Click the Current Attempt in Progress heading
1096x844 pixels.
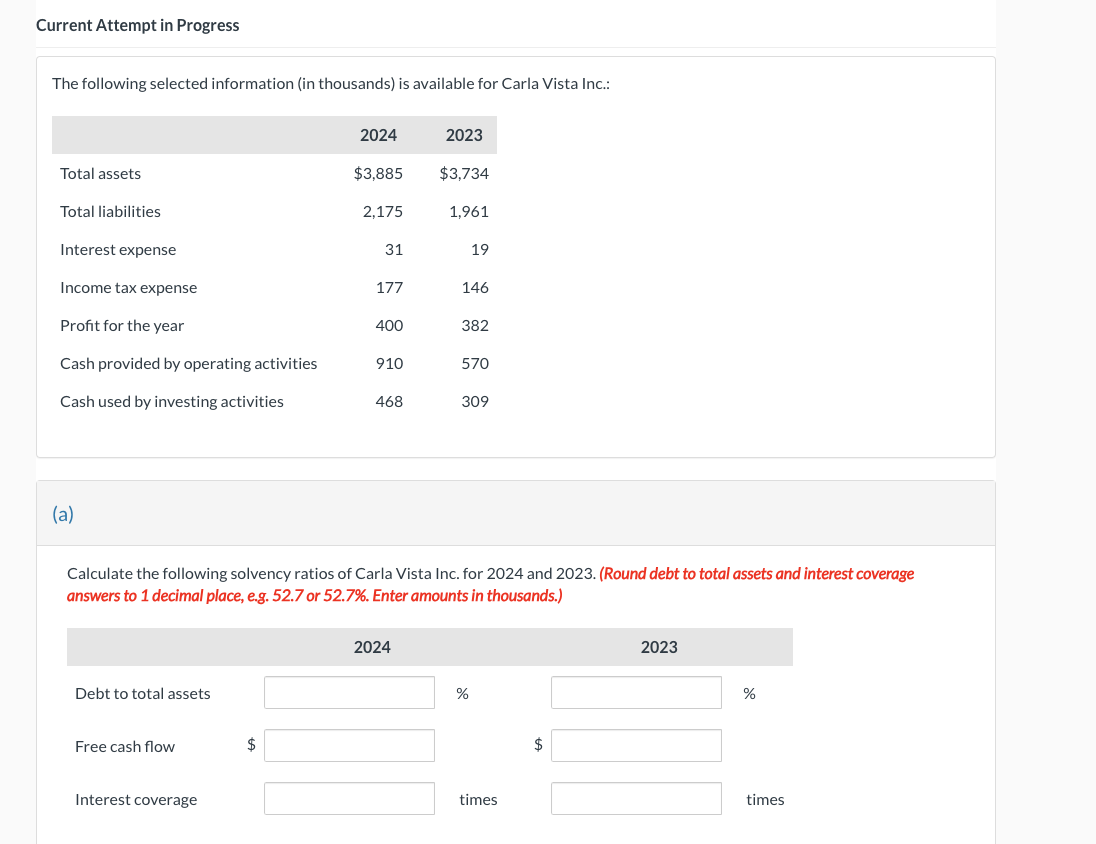137,25
